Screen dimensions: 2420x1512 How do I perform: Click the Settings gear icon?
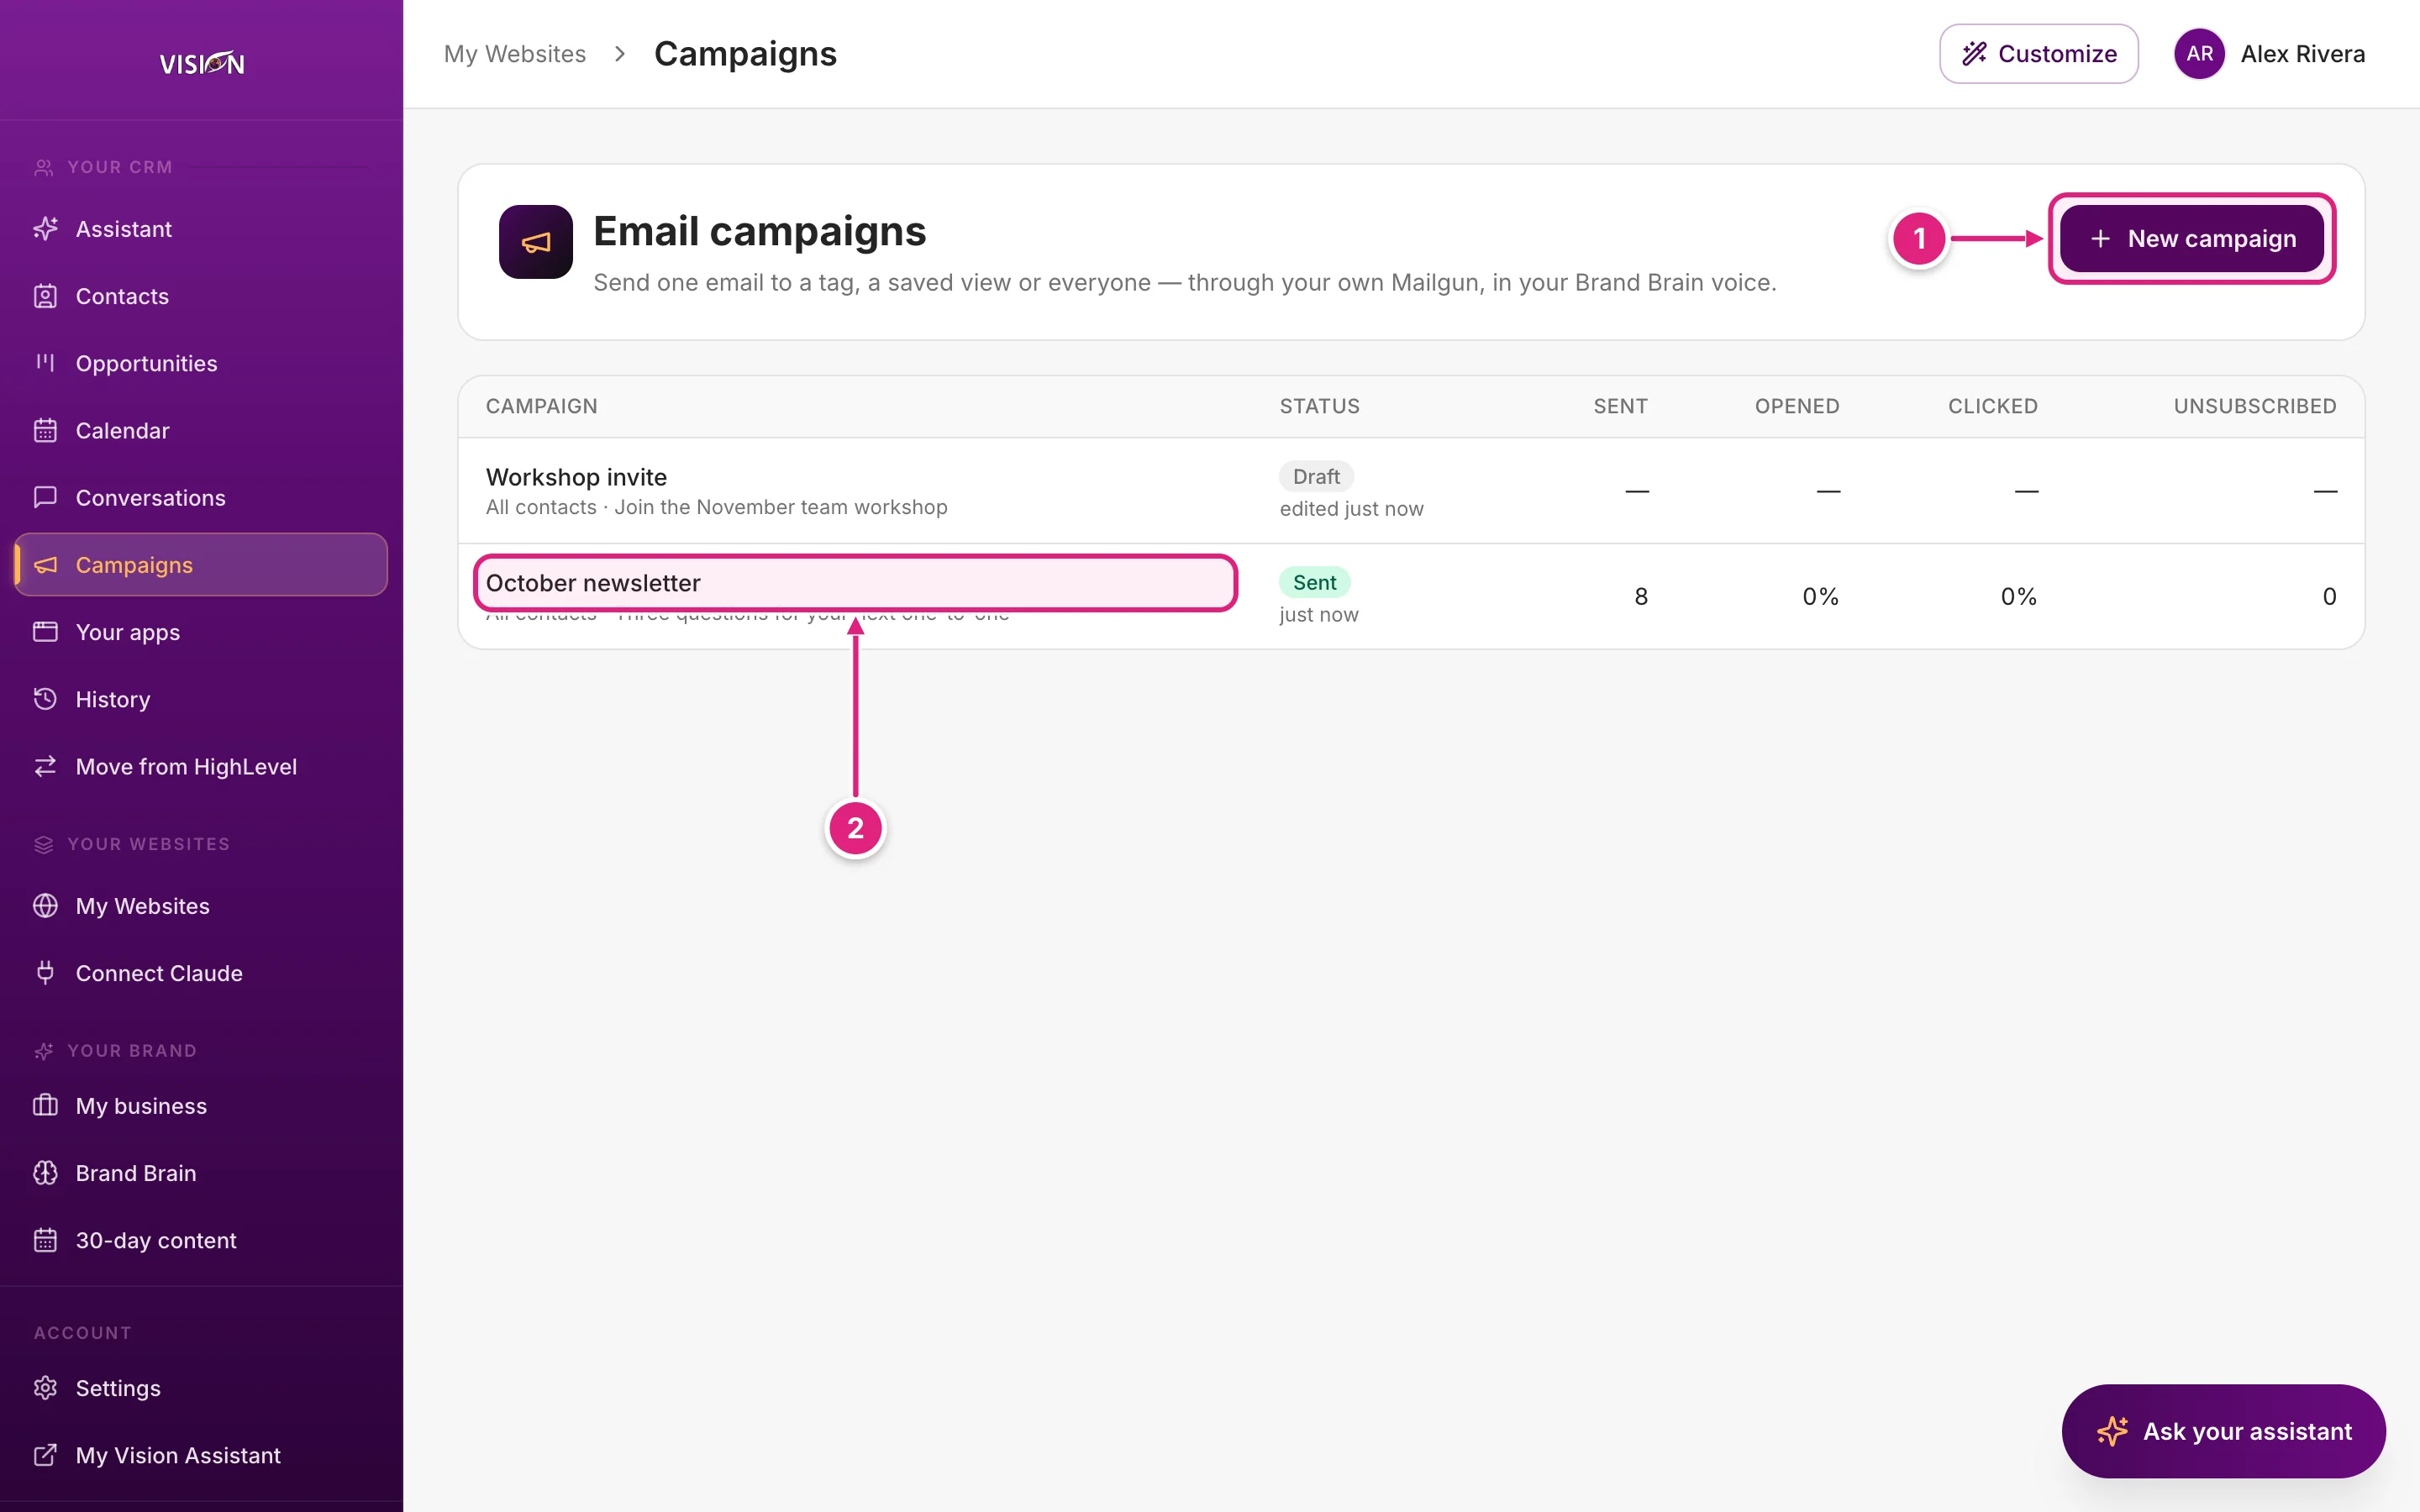(45, 1388)
